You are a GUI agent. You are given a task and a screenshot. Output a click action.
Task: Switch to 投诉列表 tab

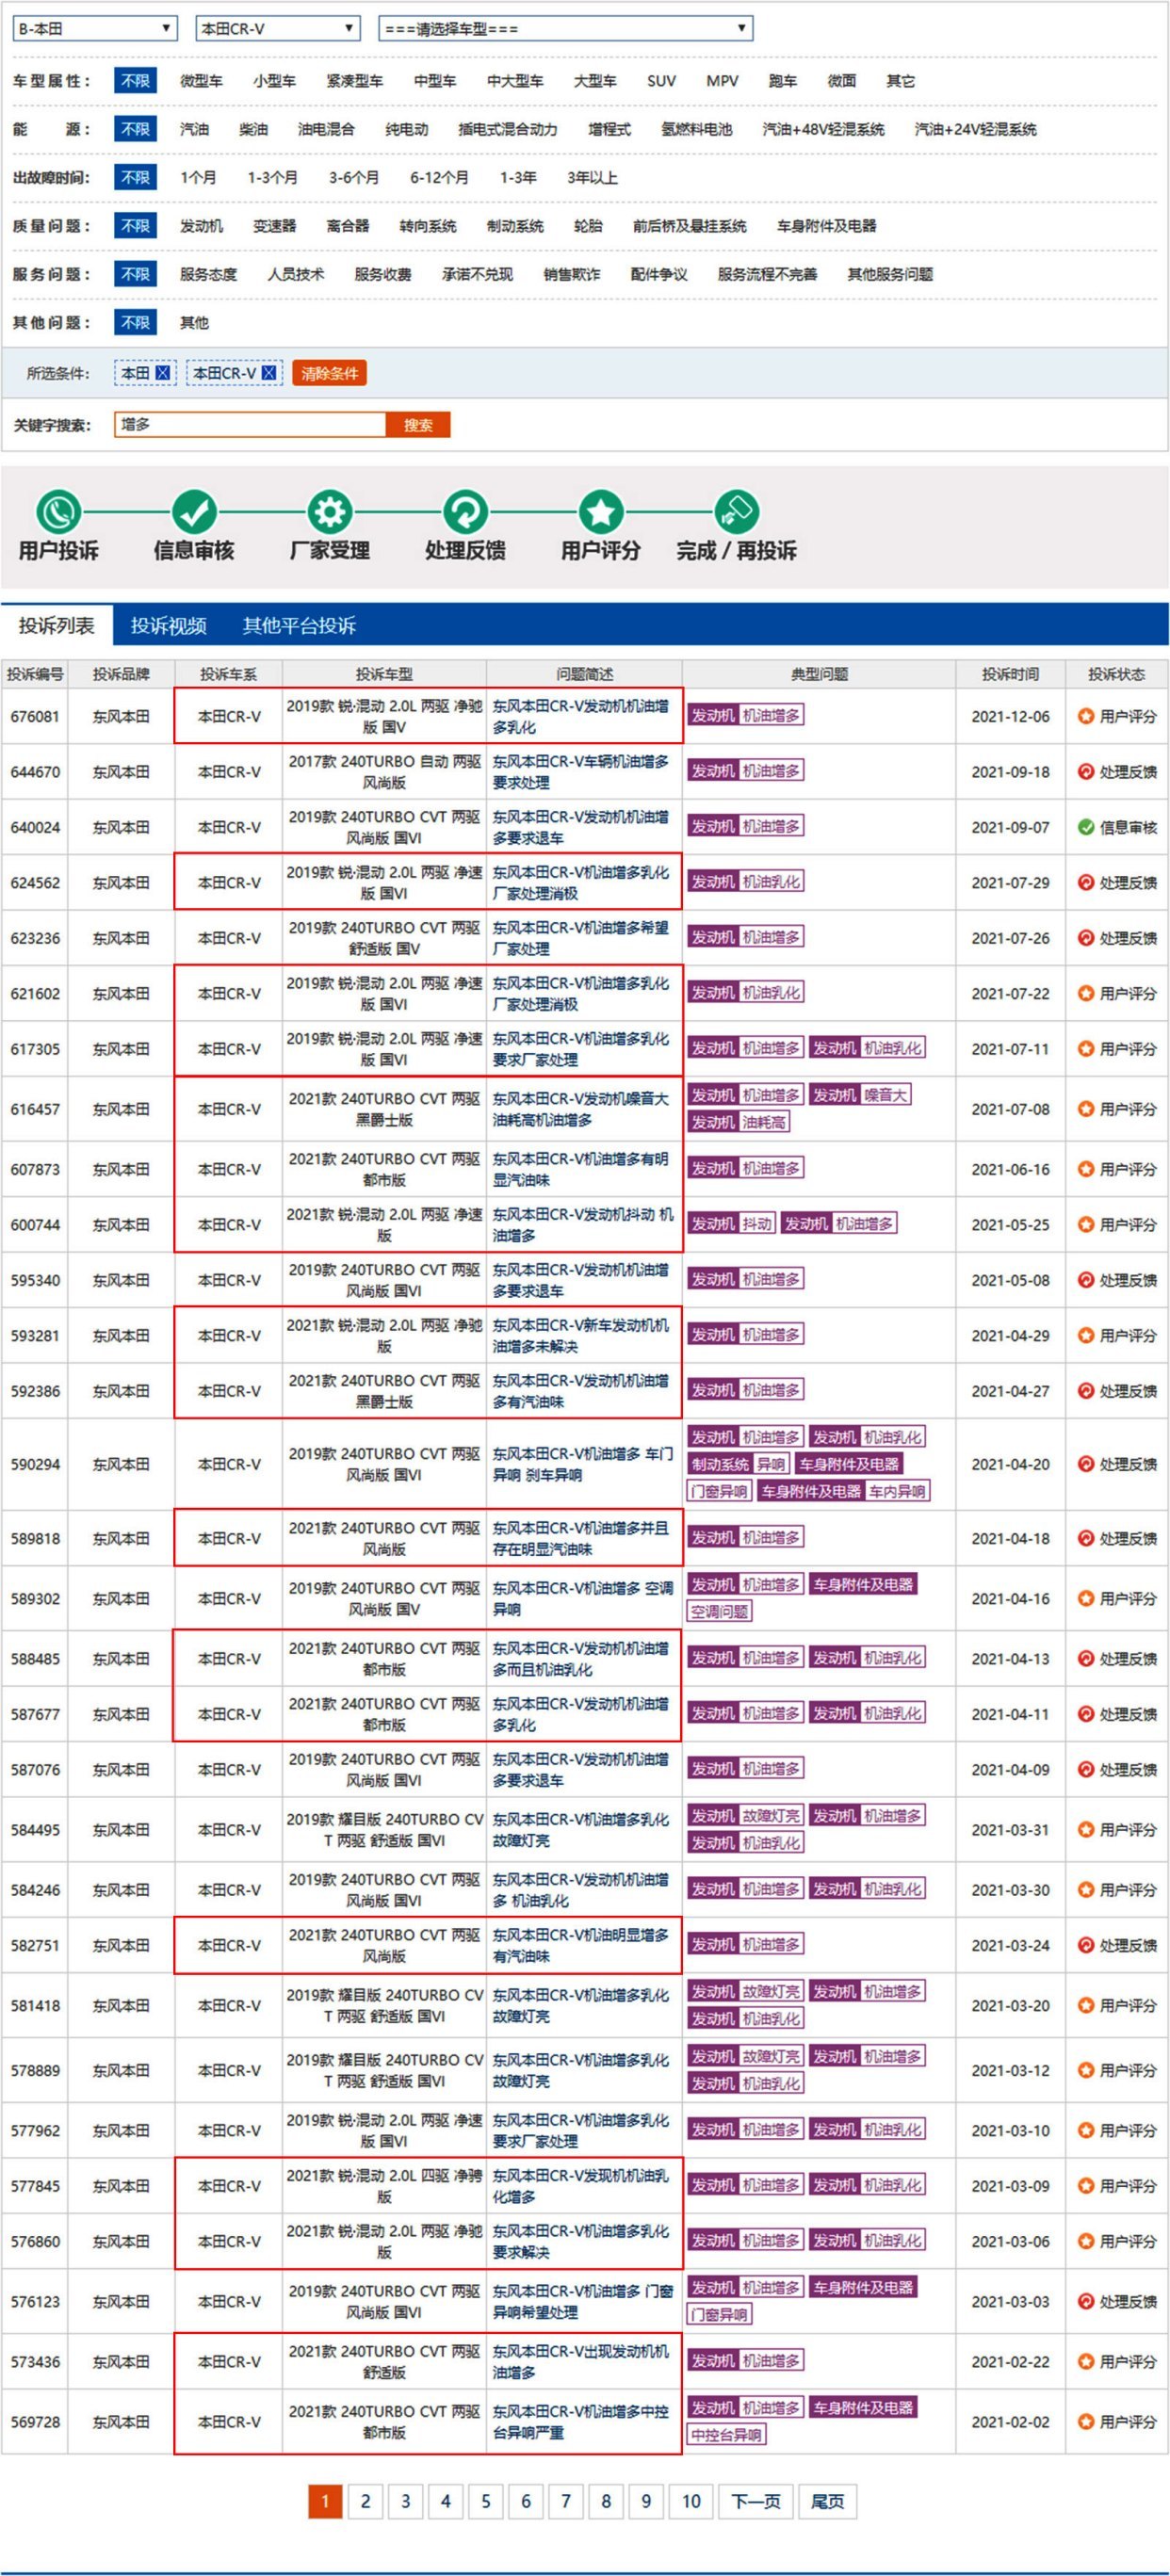pos(57,626)
